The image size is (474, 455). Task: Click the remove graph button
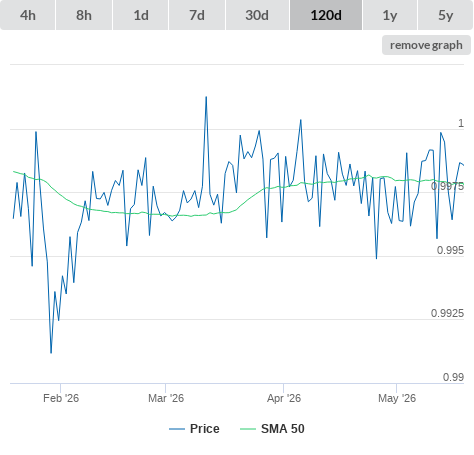click(426, 45)
